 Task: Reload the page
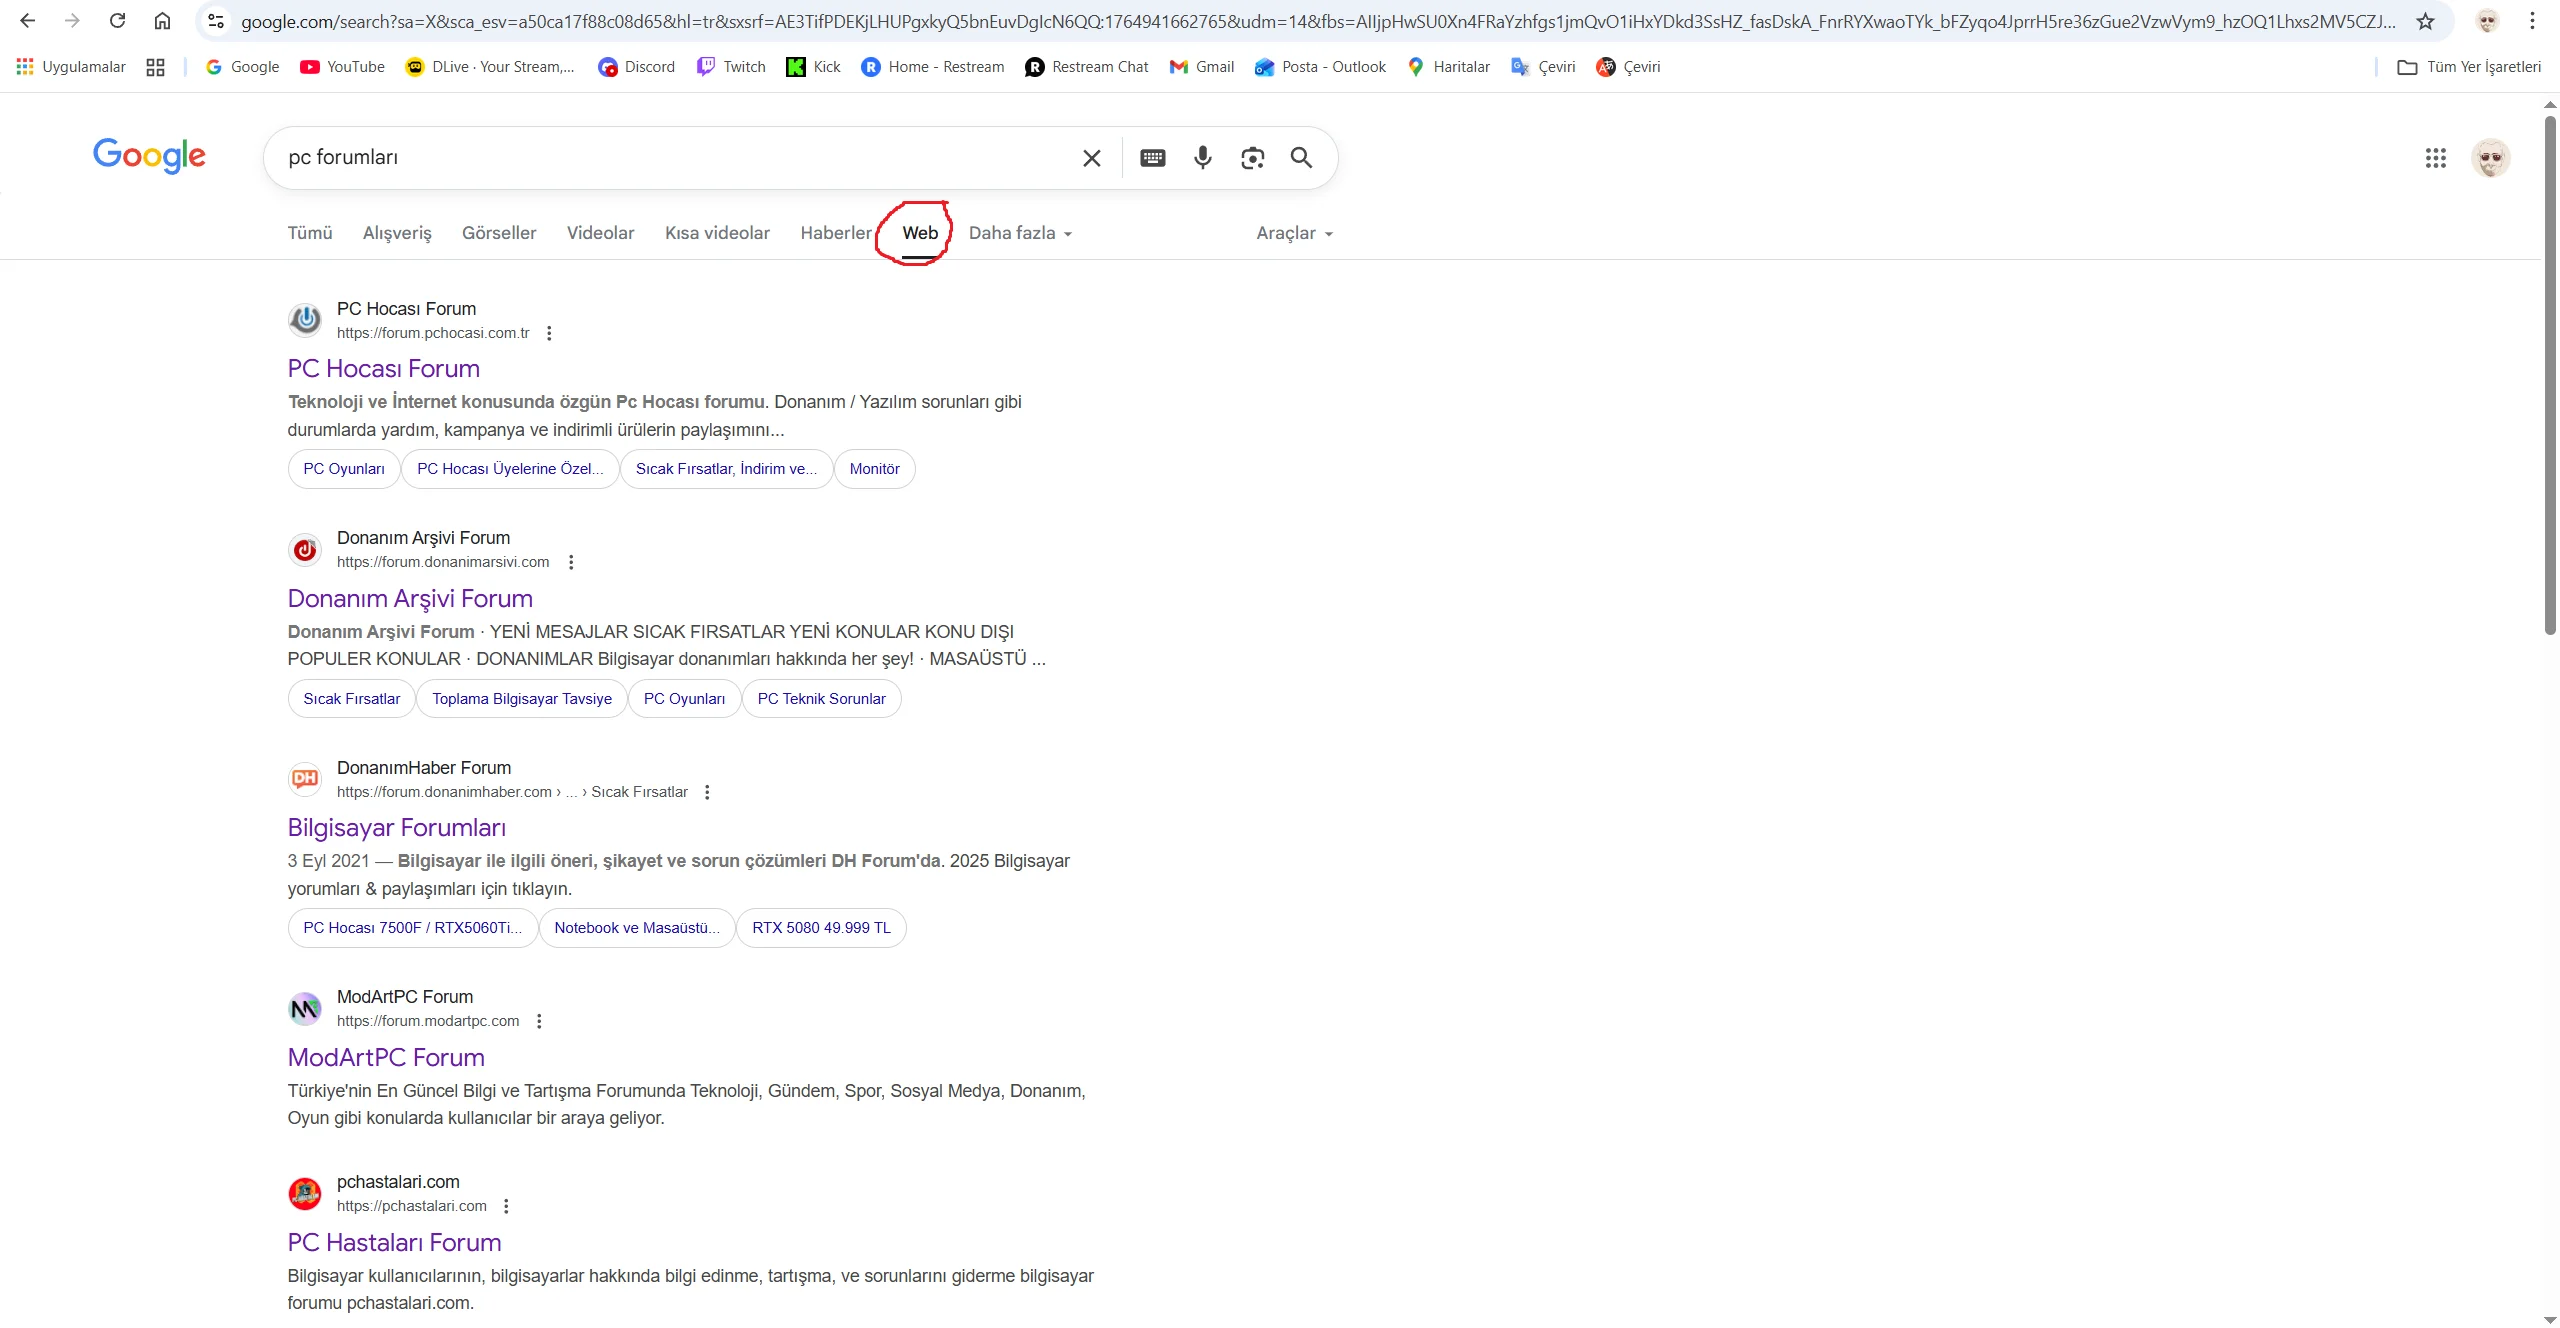(x=117, y=21)
